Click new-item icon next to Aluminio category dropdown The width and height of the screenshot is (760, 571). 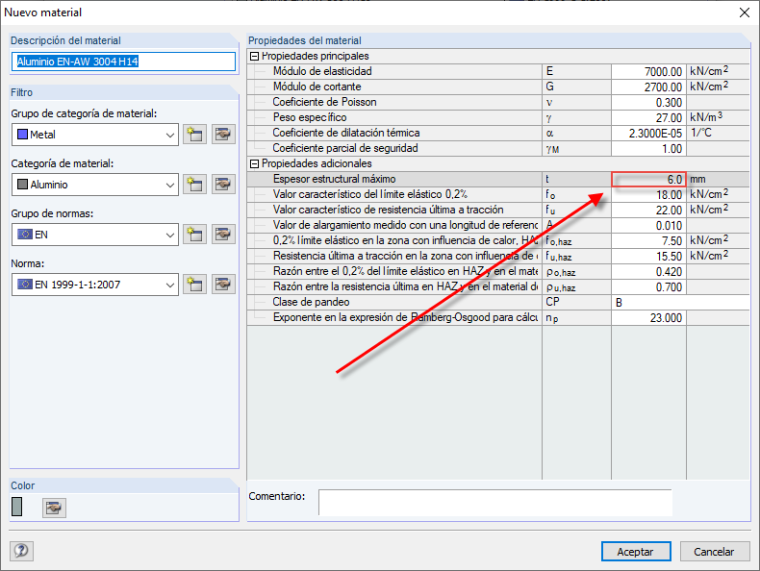pos(195,184)
